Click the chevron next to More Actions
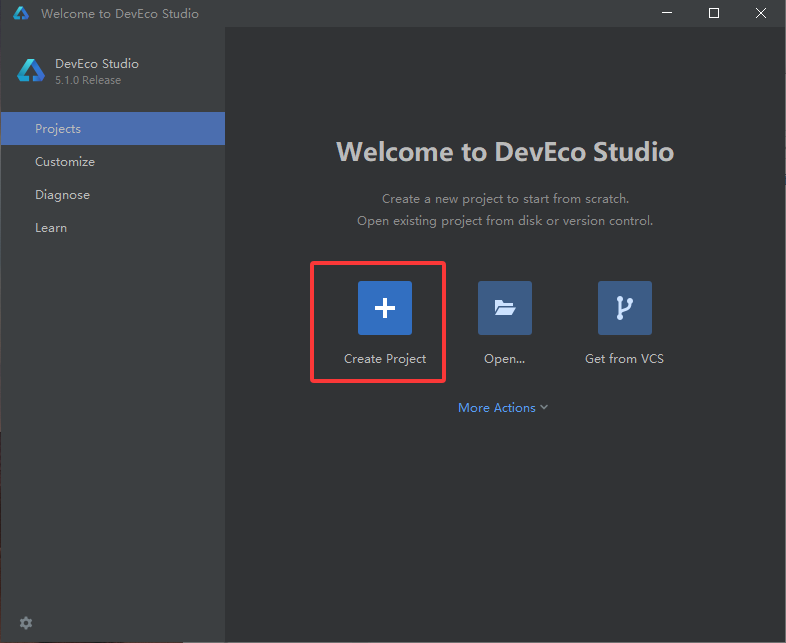The image size is (786, 643). pyautogui.click(x=544, y=407)
